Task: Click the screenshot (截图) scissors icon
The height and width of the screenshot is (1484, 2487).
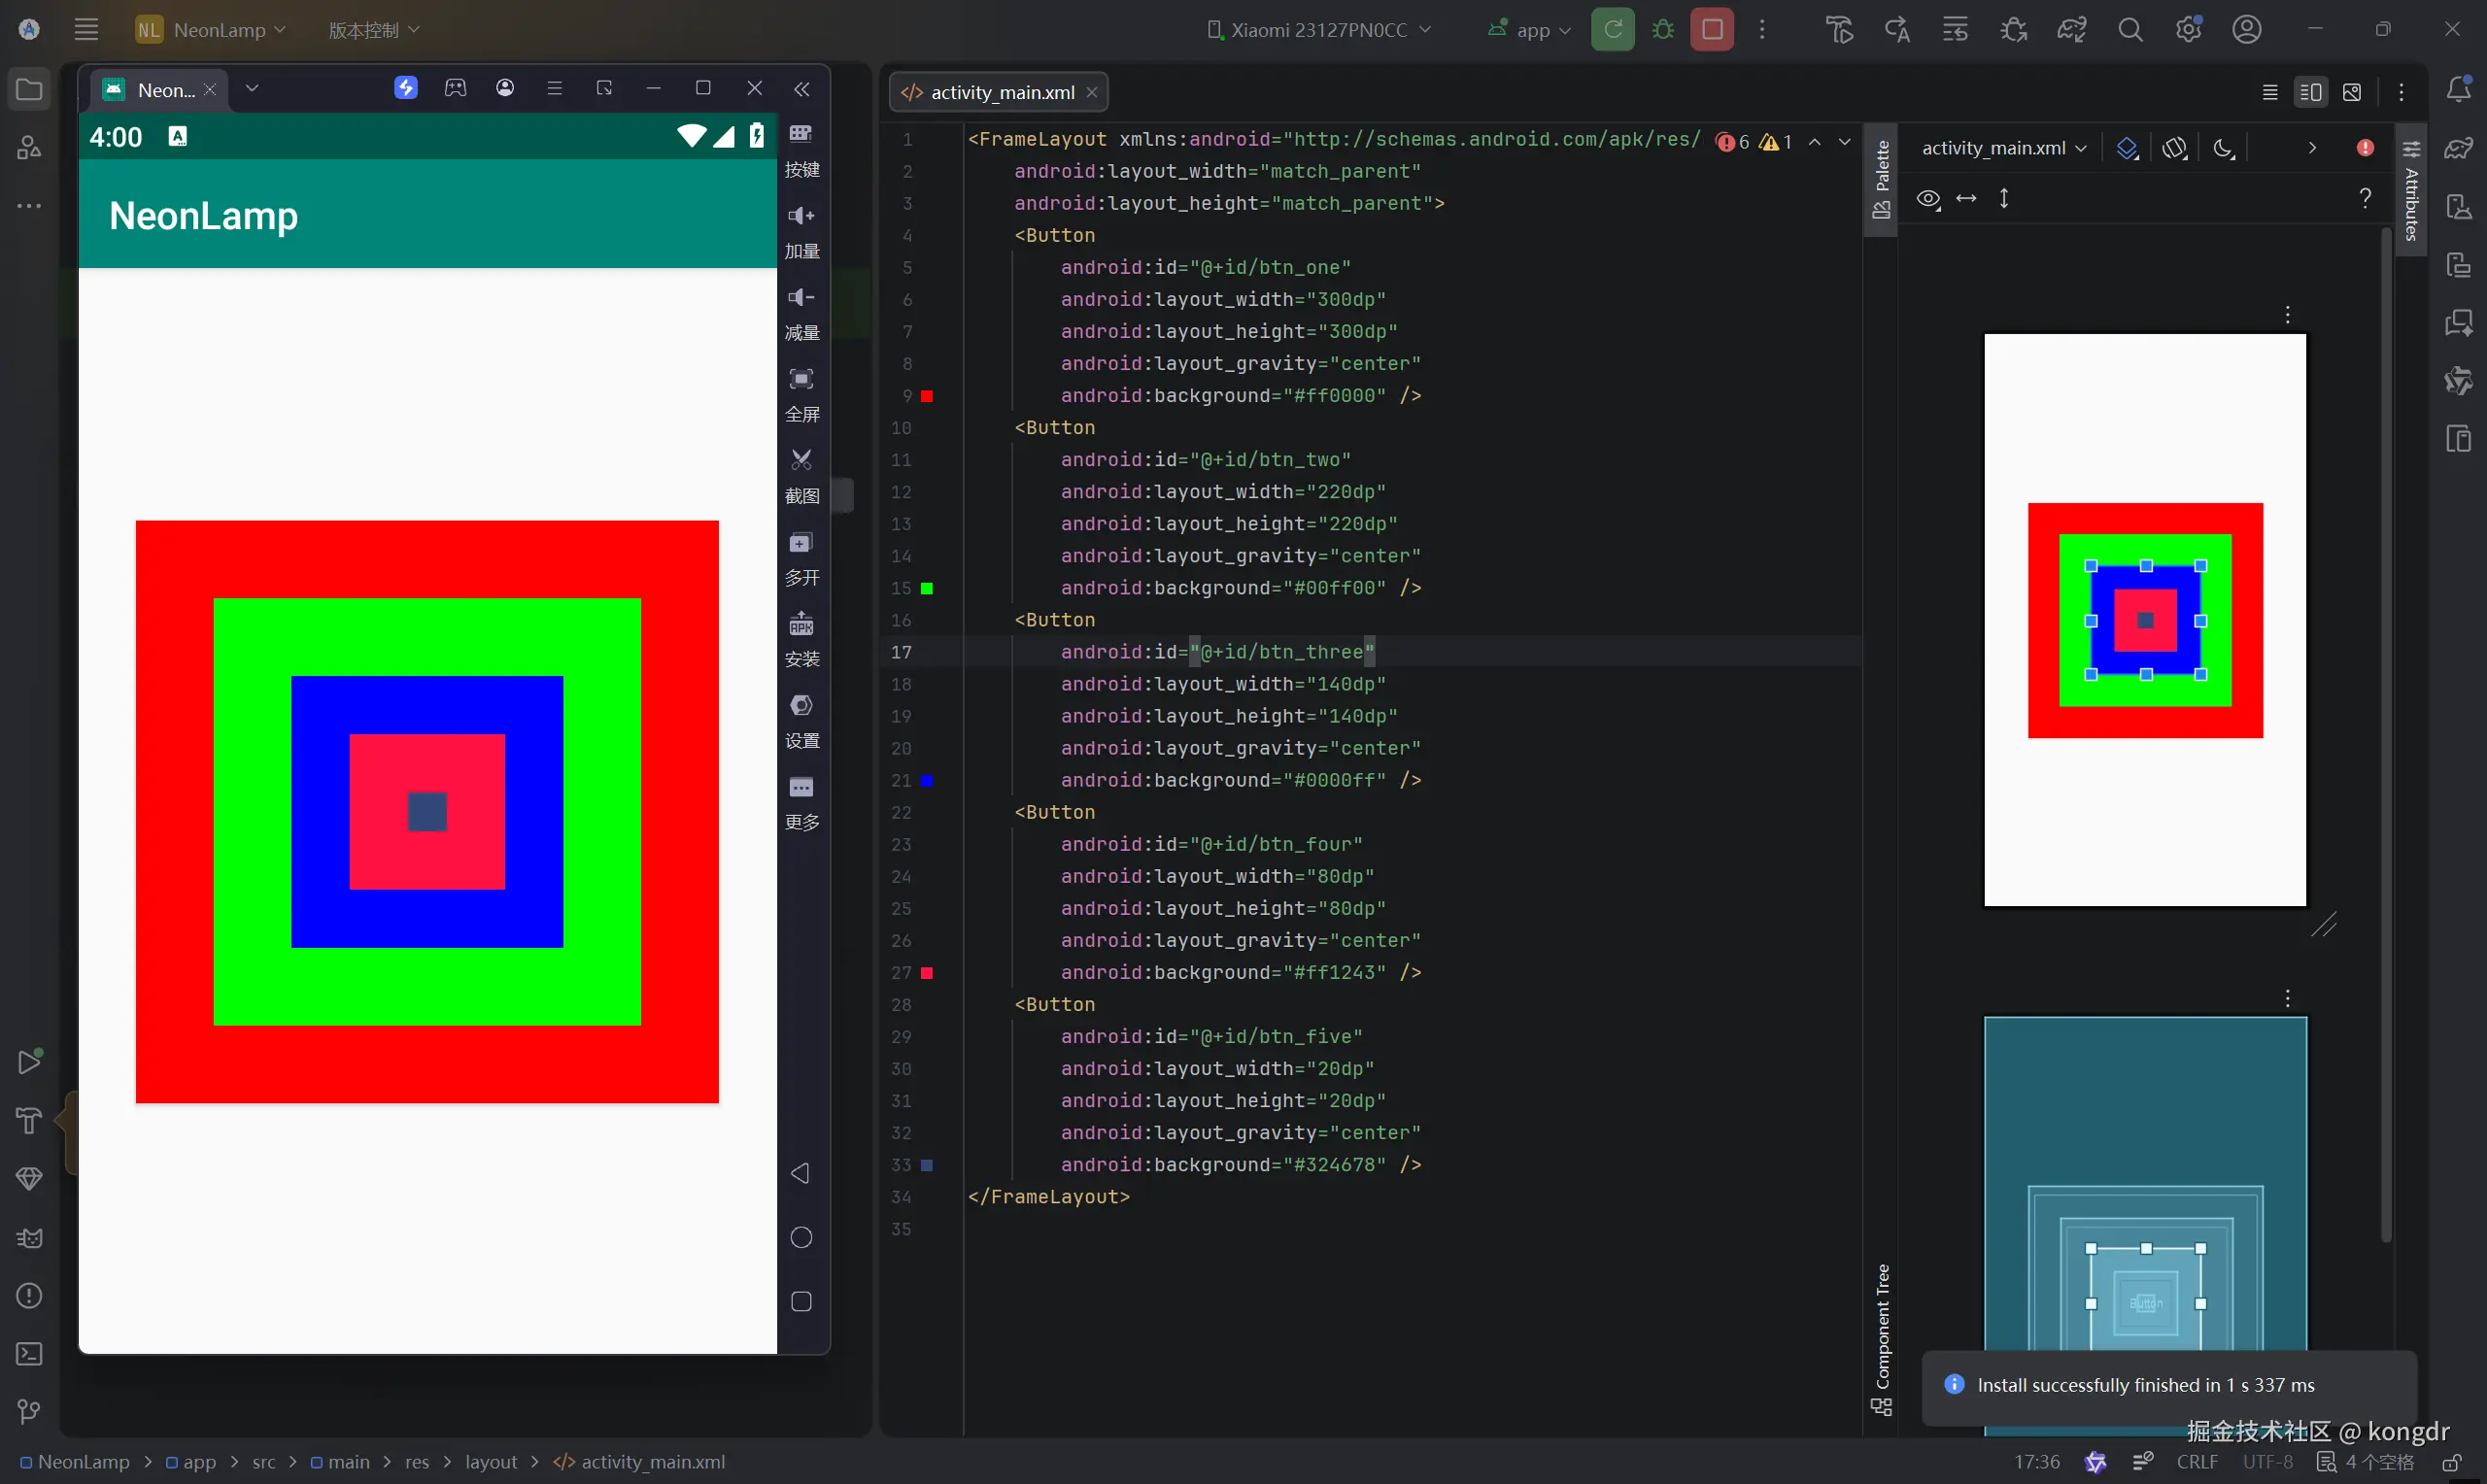Action: coord(801,460)
